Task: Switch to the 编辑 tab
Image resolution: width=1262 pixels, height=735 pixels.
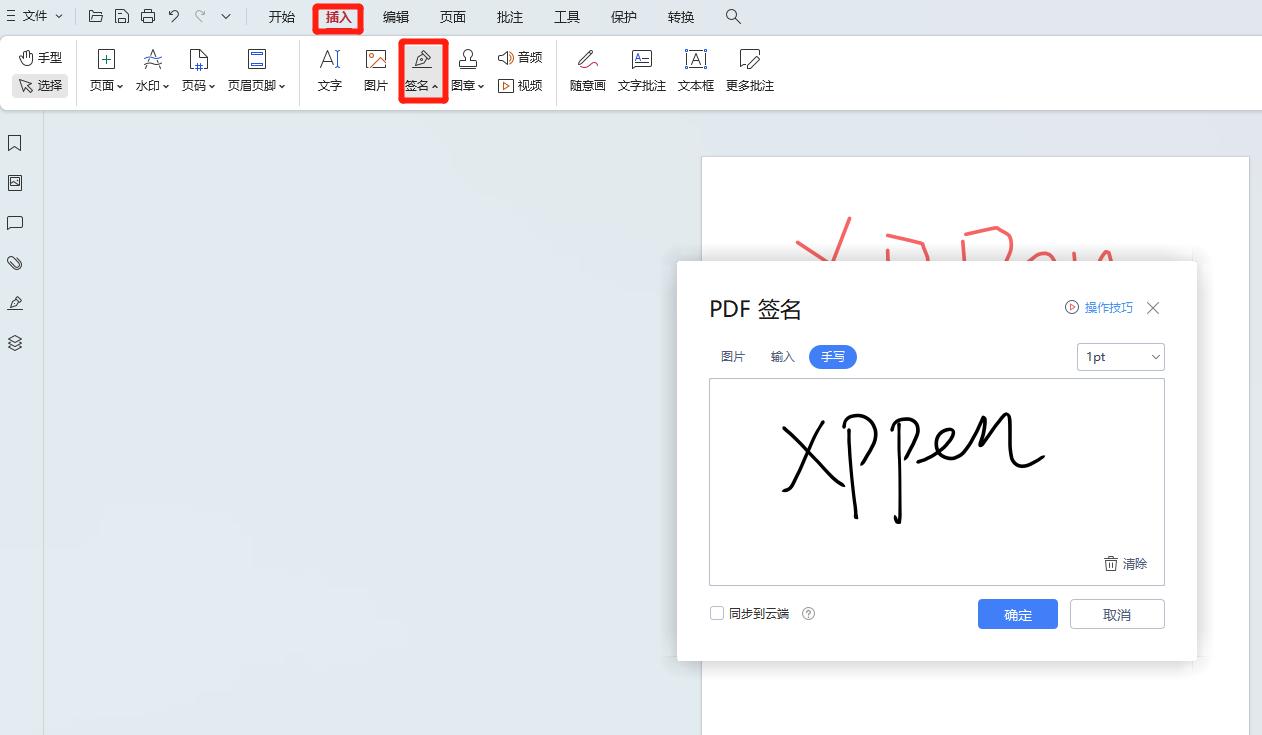Action: [396, 17]
